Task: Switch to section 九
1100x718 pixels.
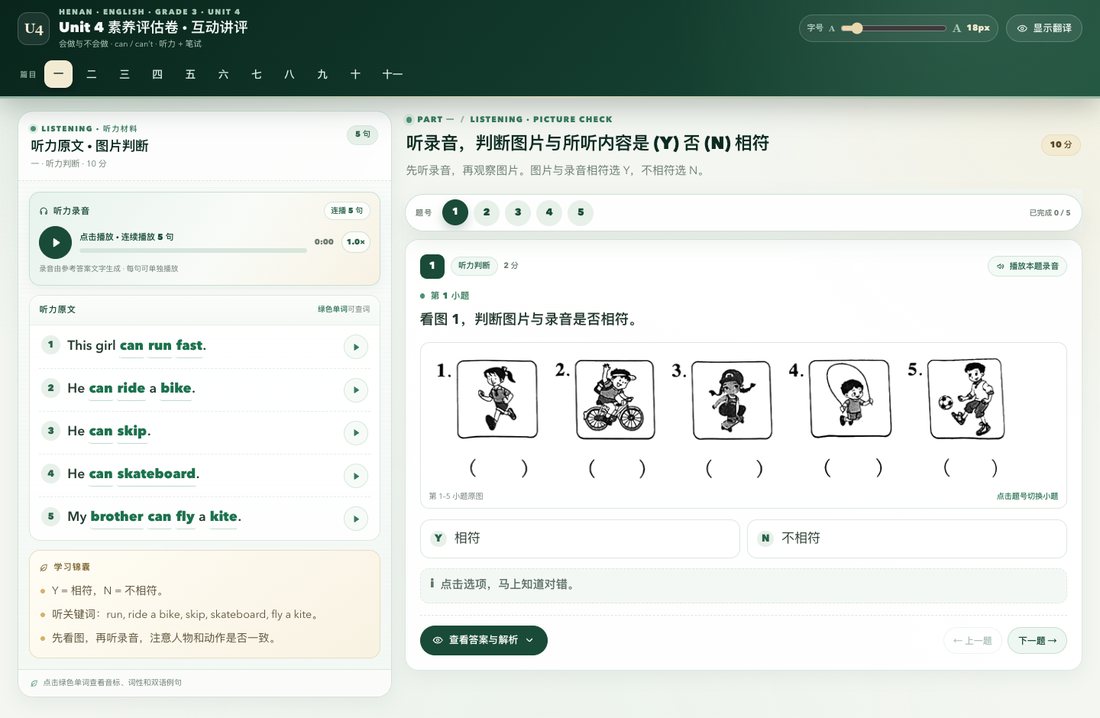Action: 322,74
